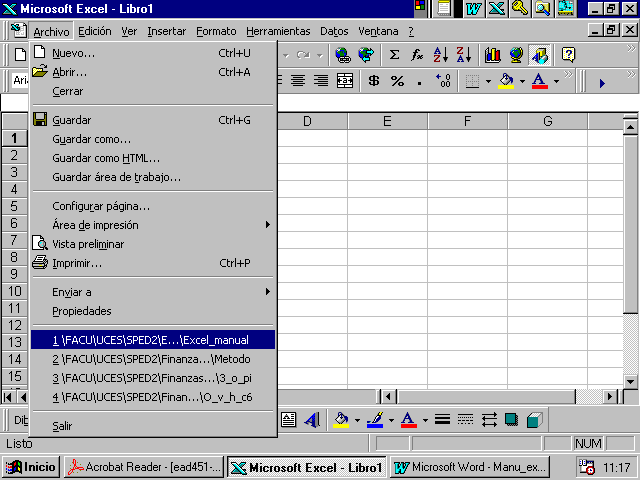Launch the Chart Wizard icon
The height and width of the screenshot is (480, 640).
click(x=493, y=55)
